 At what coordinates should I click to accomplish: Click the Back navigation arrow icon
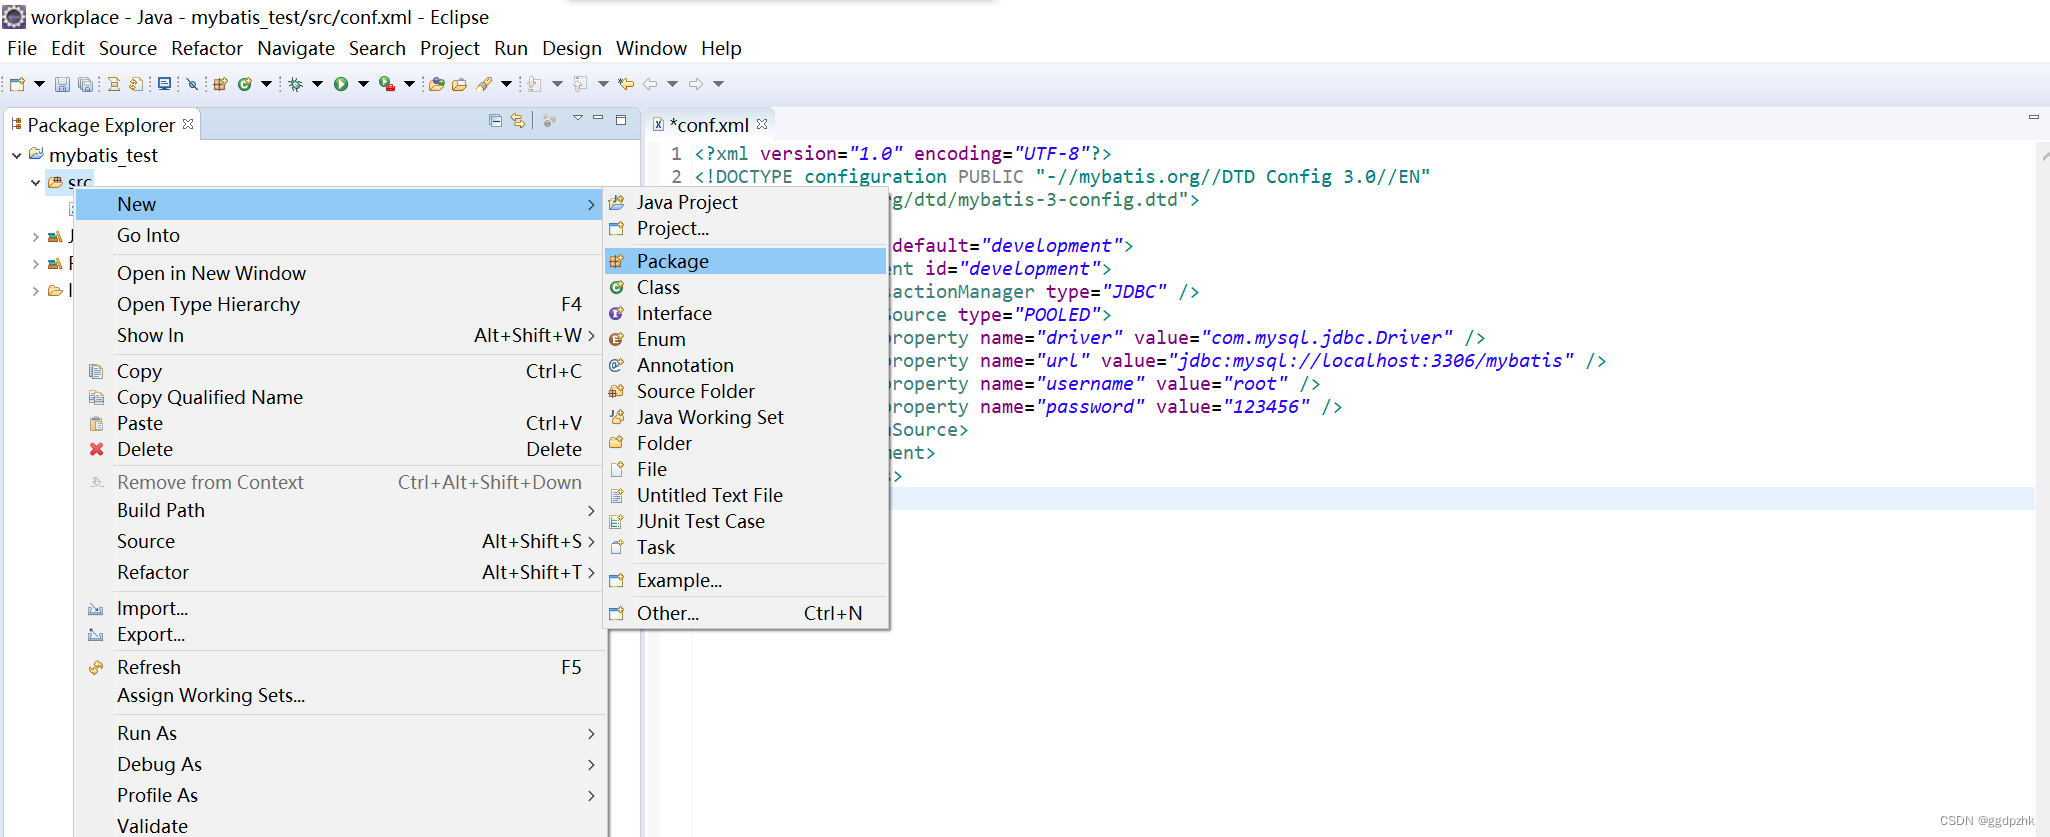click(x=650, y=84)
